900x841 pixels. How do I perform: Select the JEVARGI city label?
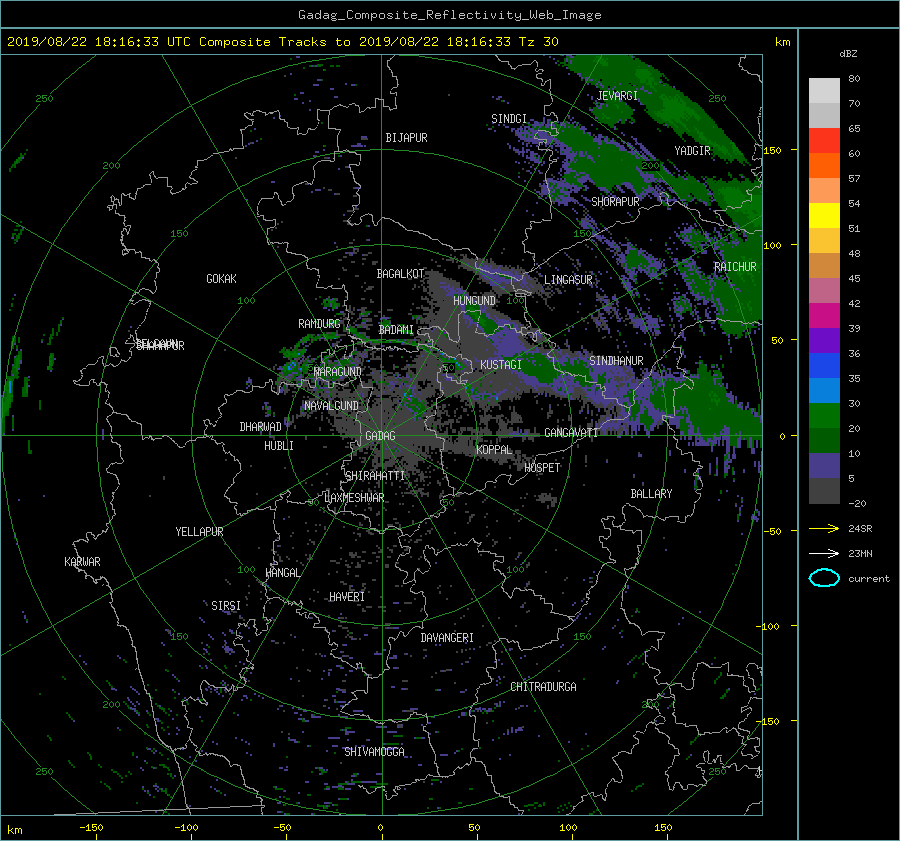(617, 96)
